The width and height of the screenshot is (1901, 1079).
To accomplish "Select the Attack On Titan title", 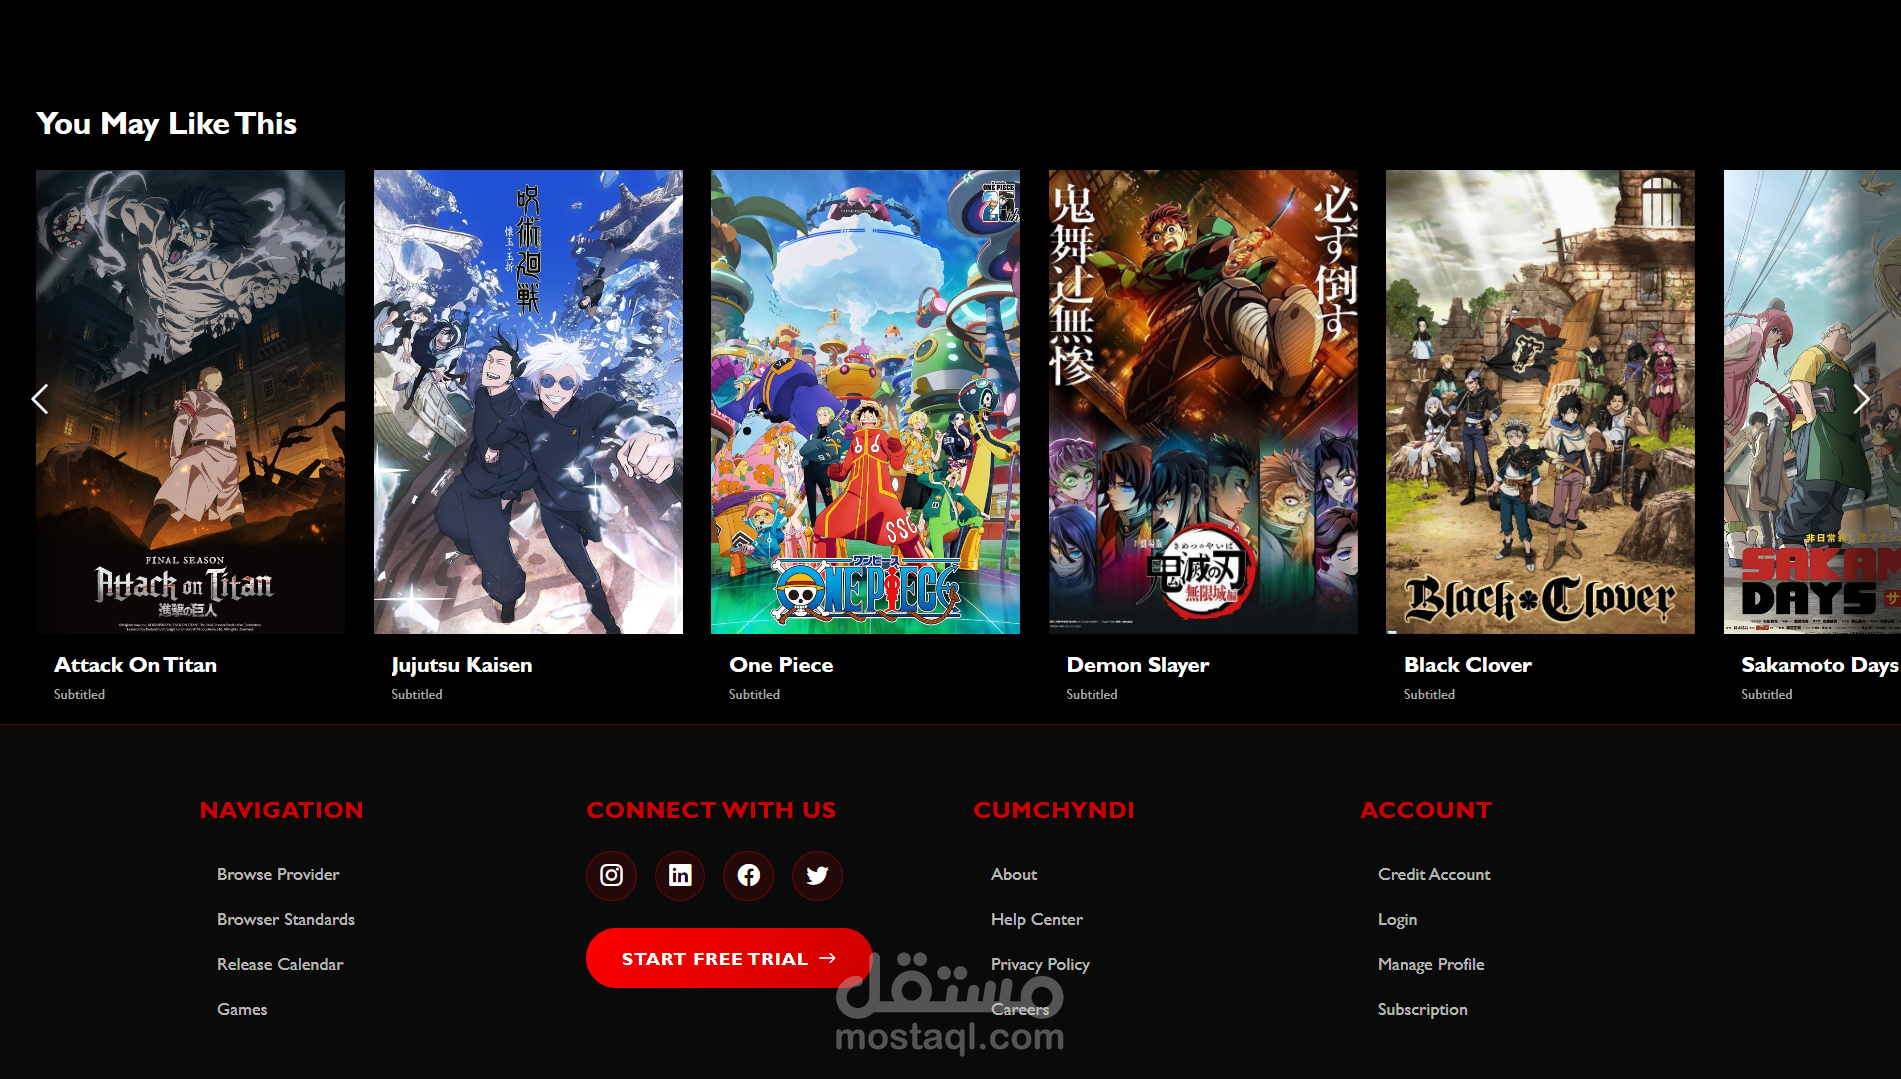I will point(135,665).
